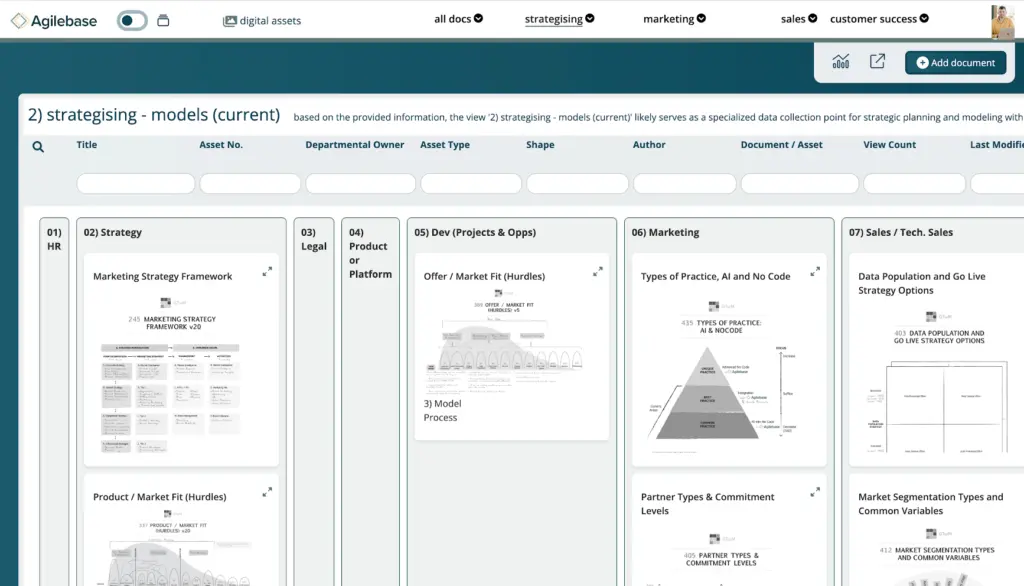This screenshot has height=586, width=1024.
Task: Click the open in new window icon
Action: coord(877,62)
